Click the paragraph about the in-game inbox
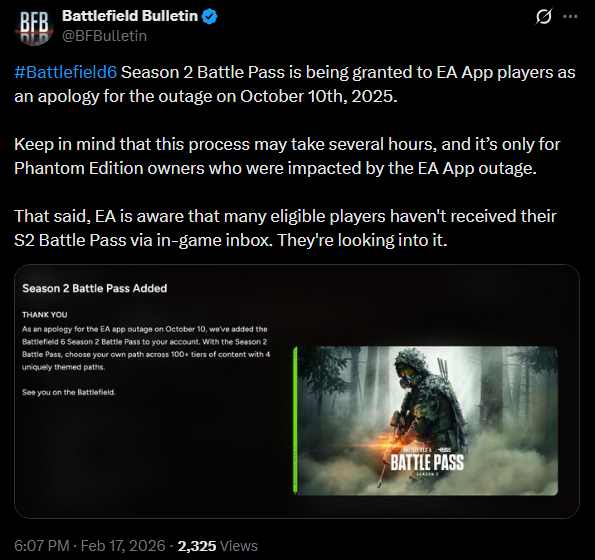595x560 pixels. [x=285, y=228]
